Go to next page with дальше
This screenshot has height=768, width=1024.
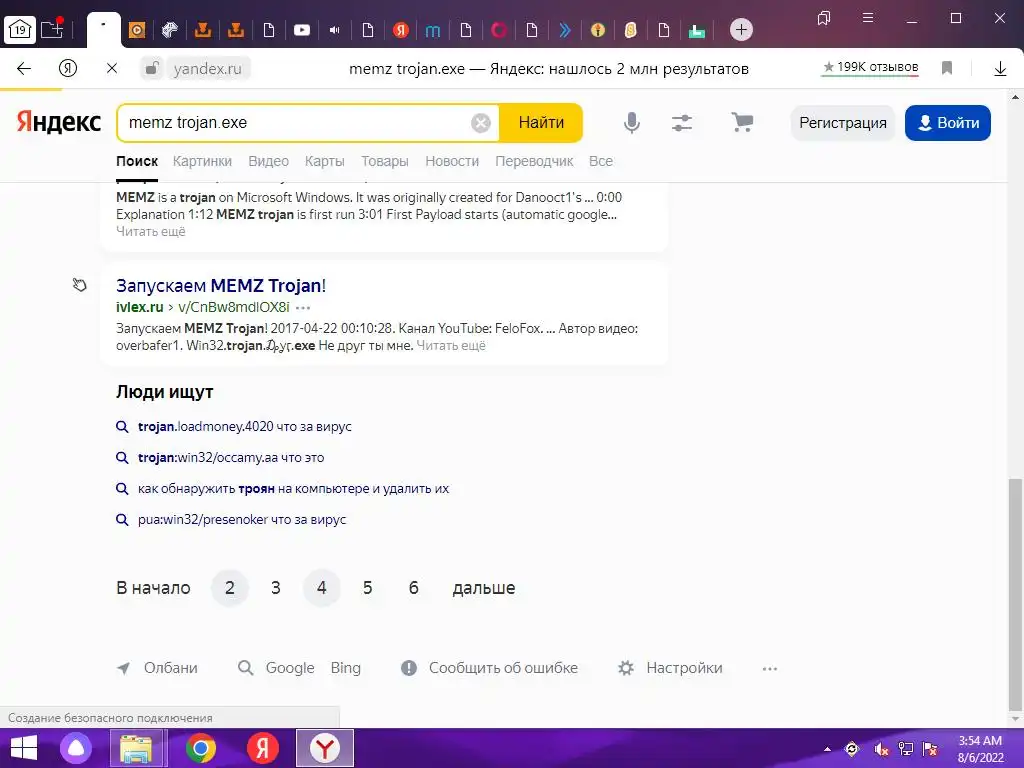[484, 588]
